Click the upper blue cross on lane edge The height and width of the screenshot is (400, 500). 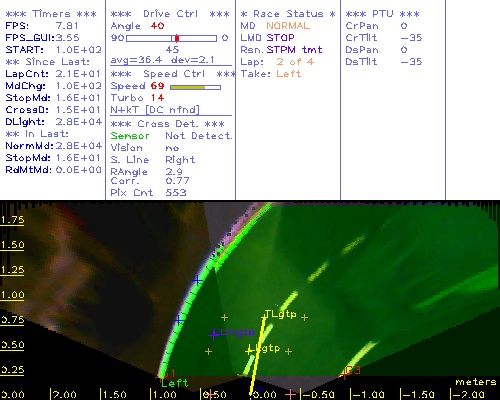[197, 281]
